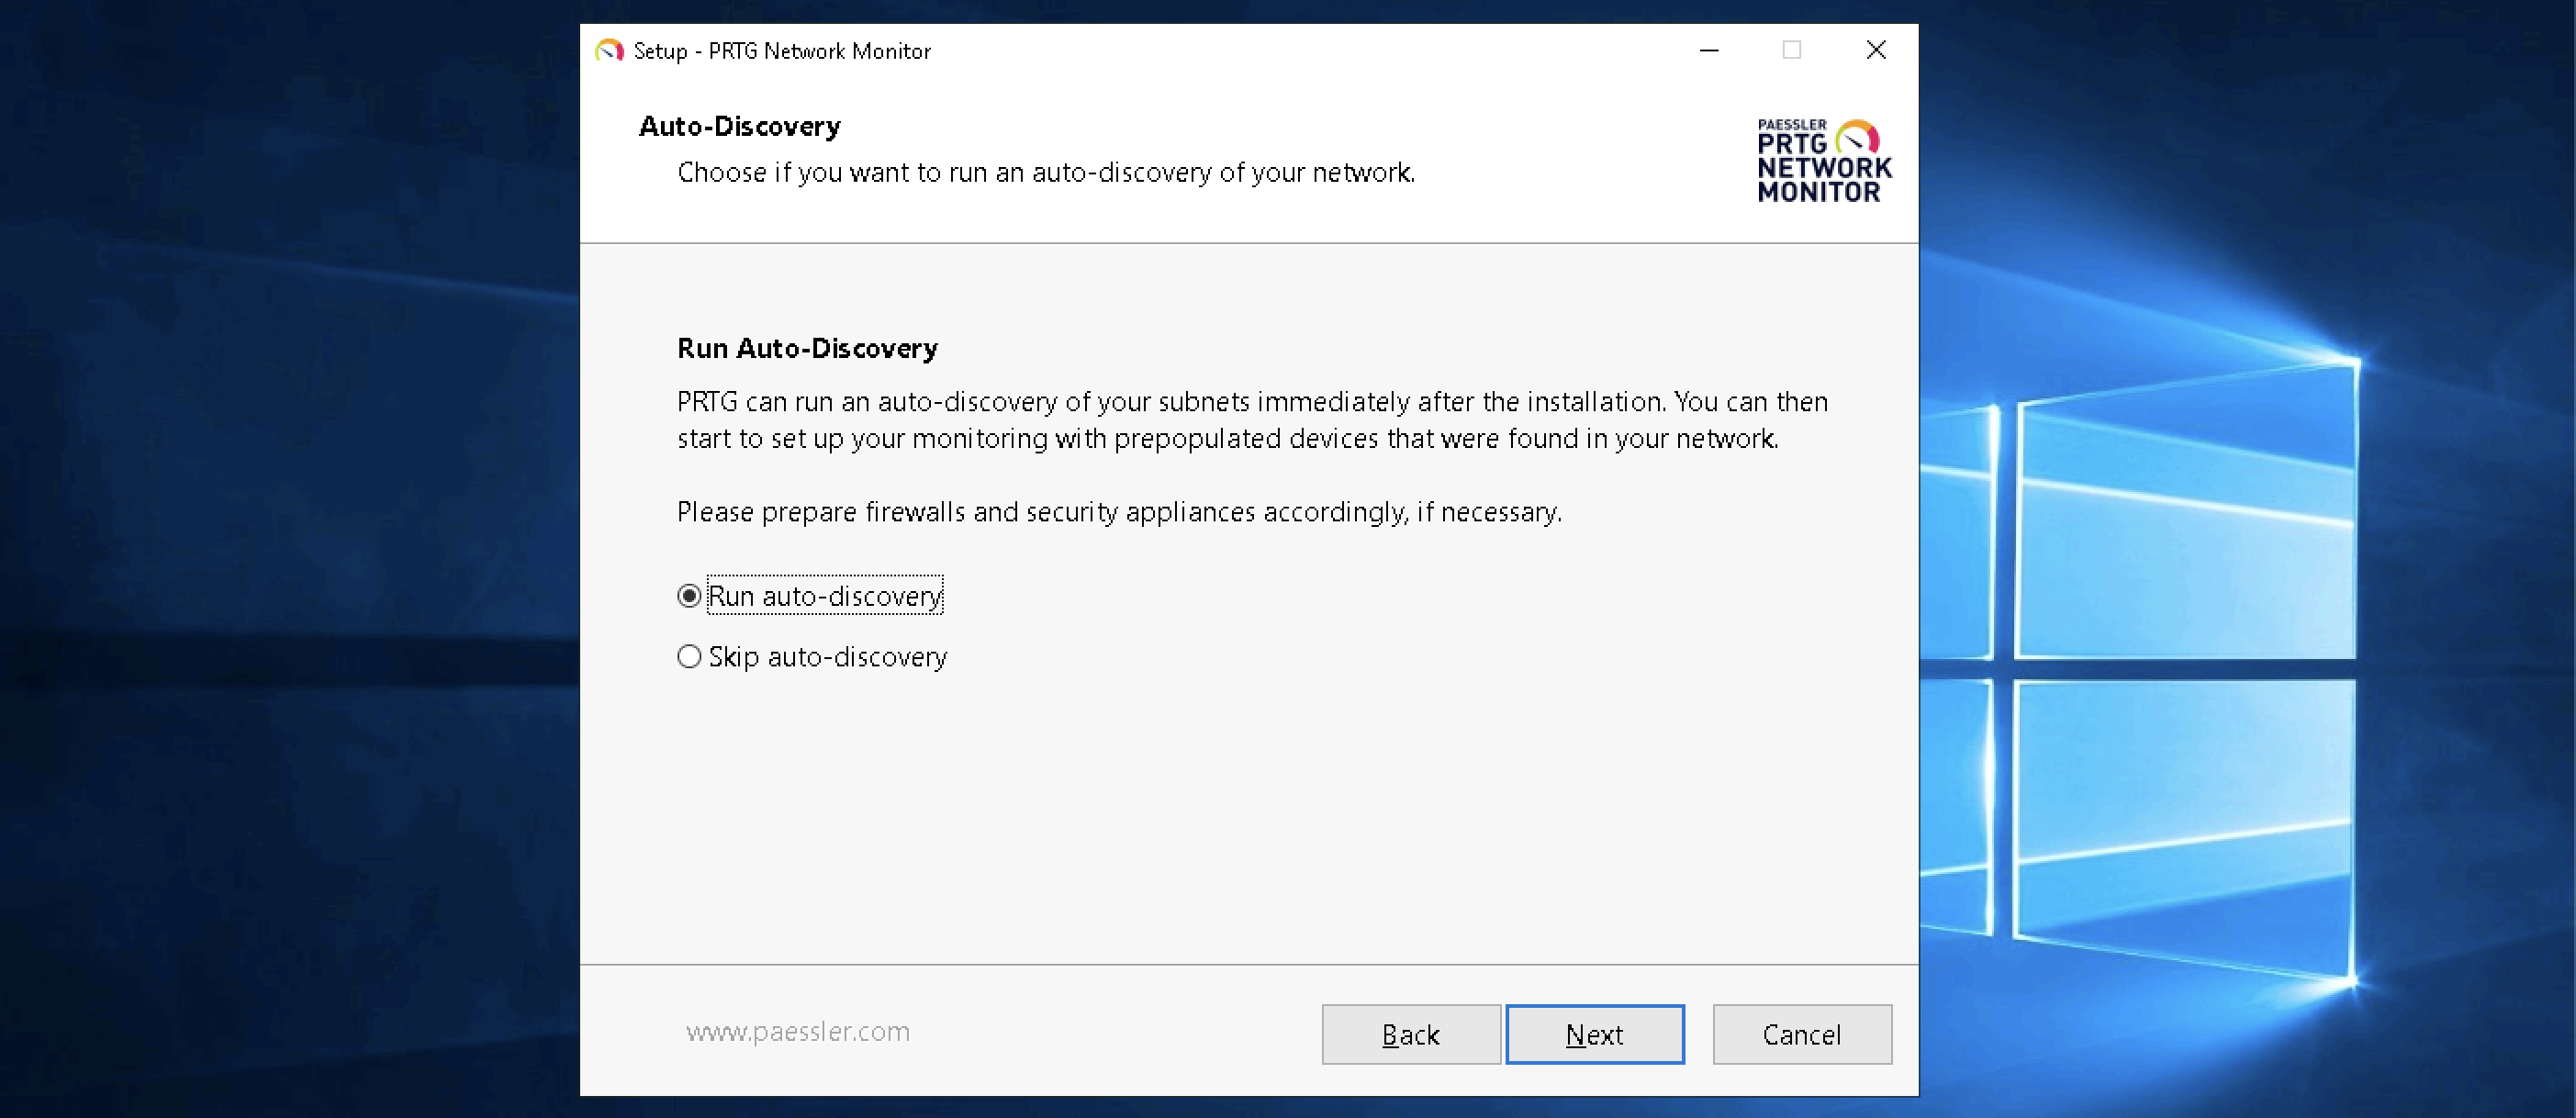Screen dimensions: 2576x1118
Task: Cancel the PRTG setup
Action: pyautogui.click(x=1801, y=1034)
